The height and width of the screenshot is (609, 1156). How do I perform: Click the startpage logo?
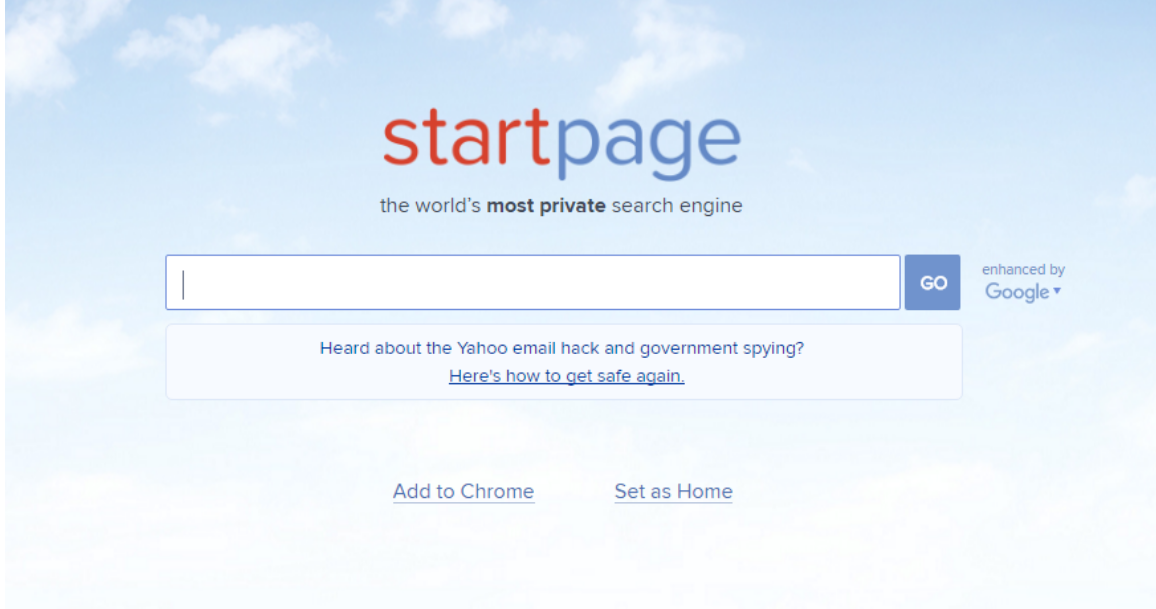tap(562, 143)
